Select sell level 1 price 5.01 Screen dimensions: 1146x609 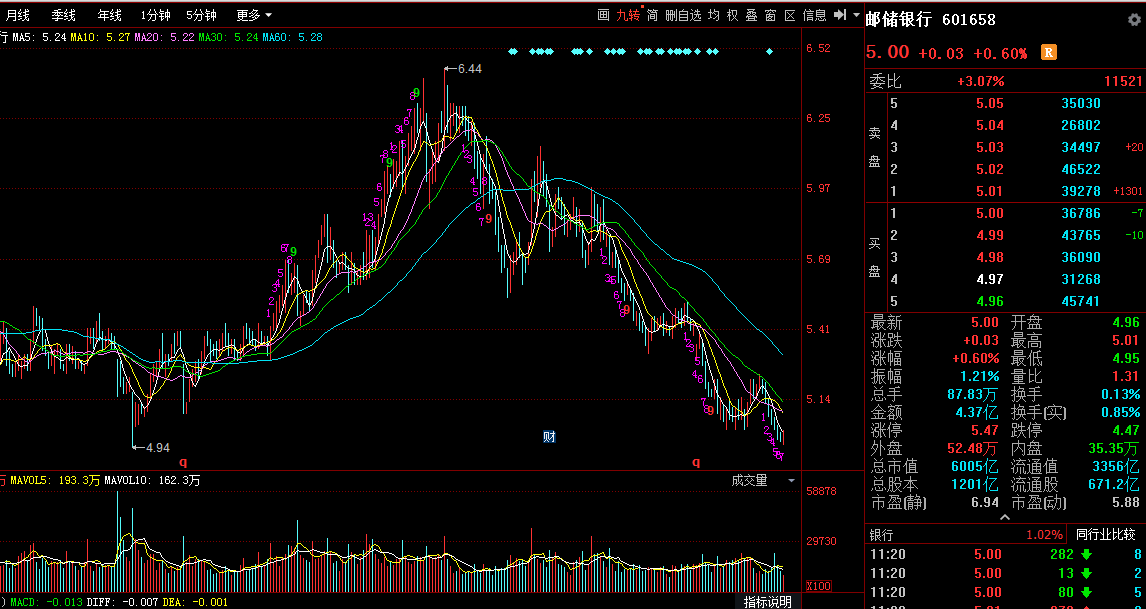tap(990, 191)
